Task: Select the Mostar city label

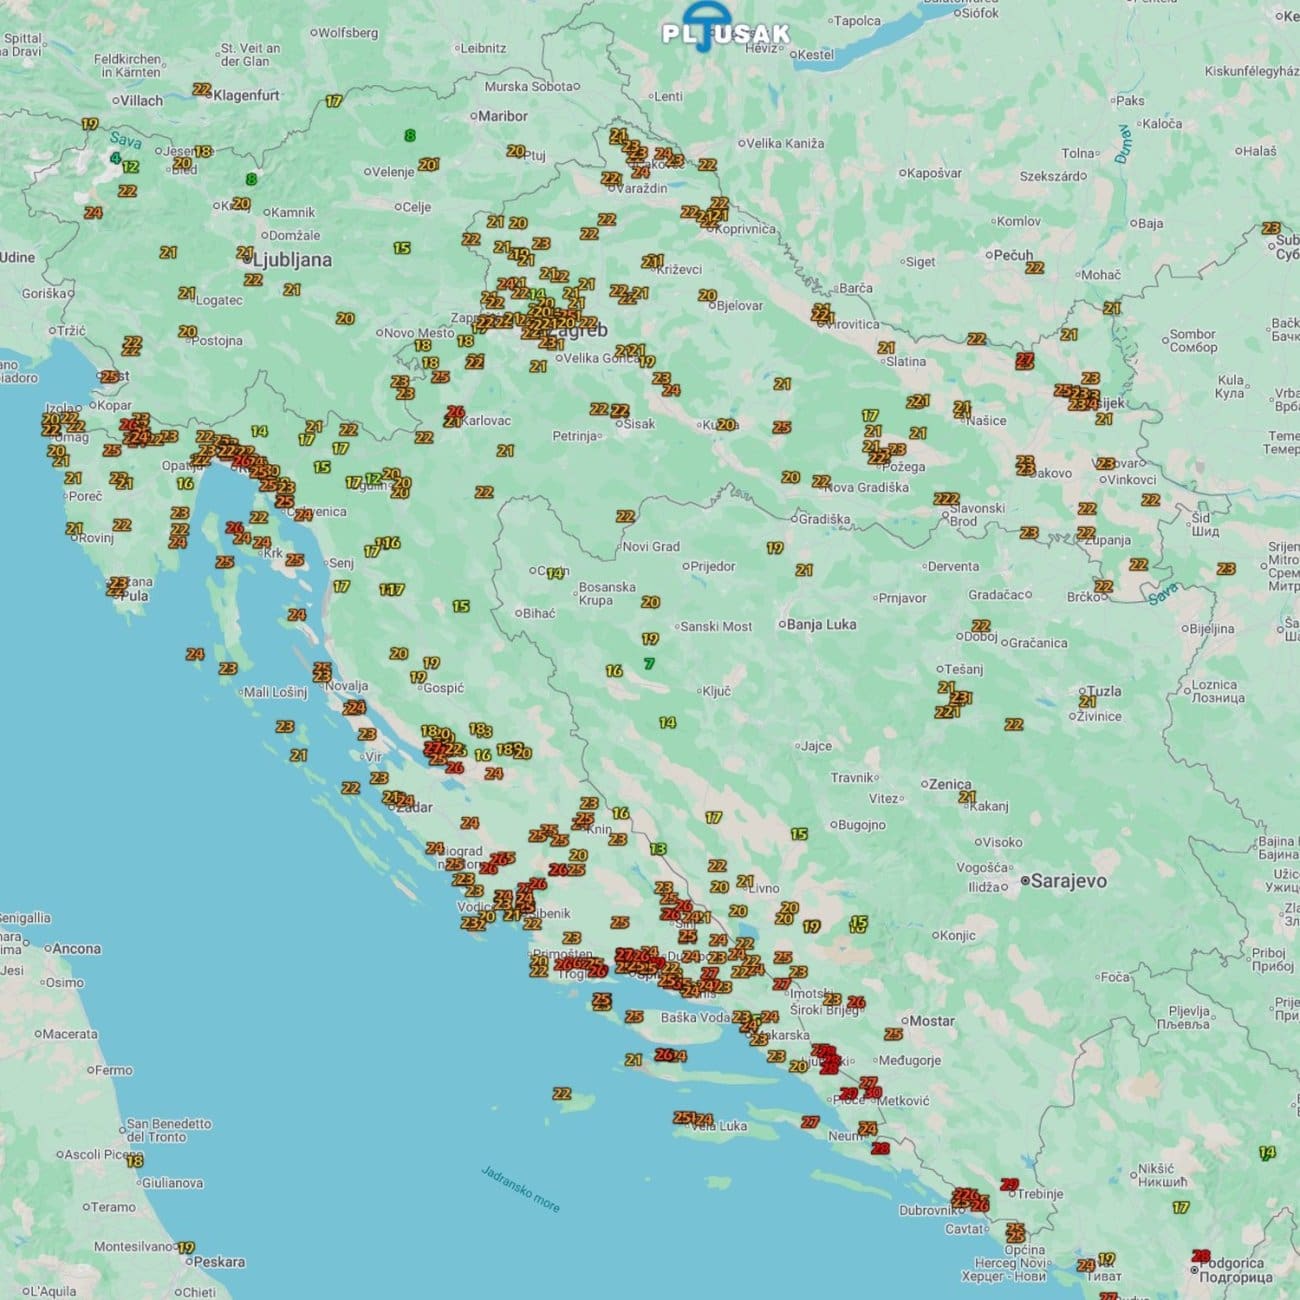Action: pos(931,1021)
